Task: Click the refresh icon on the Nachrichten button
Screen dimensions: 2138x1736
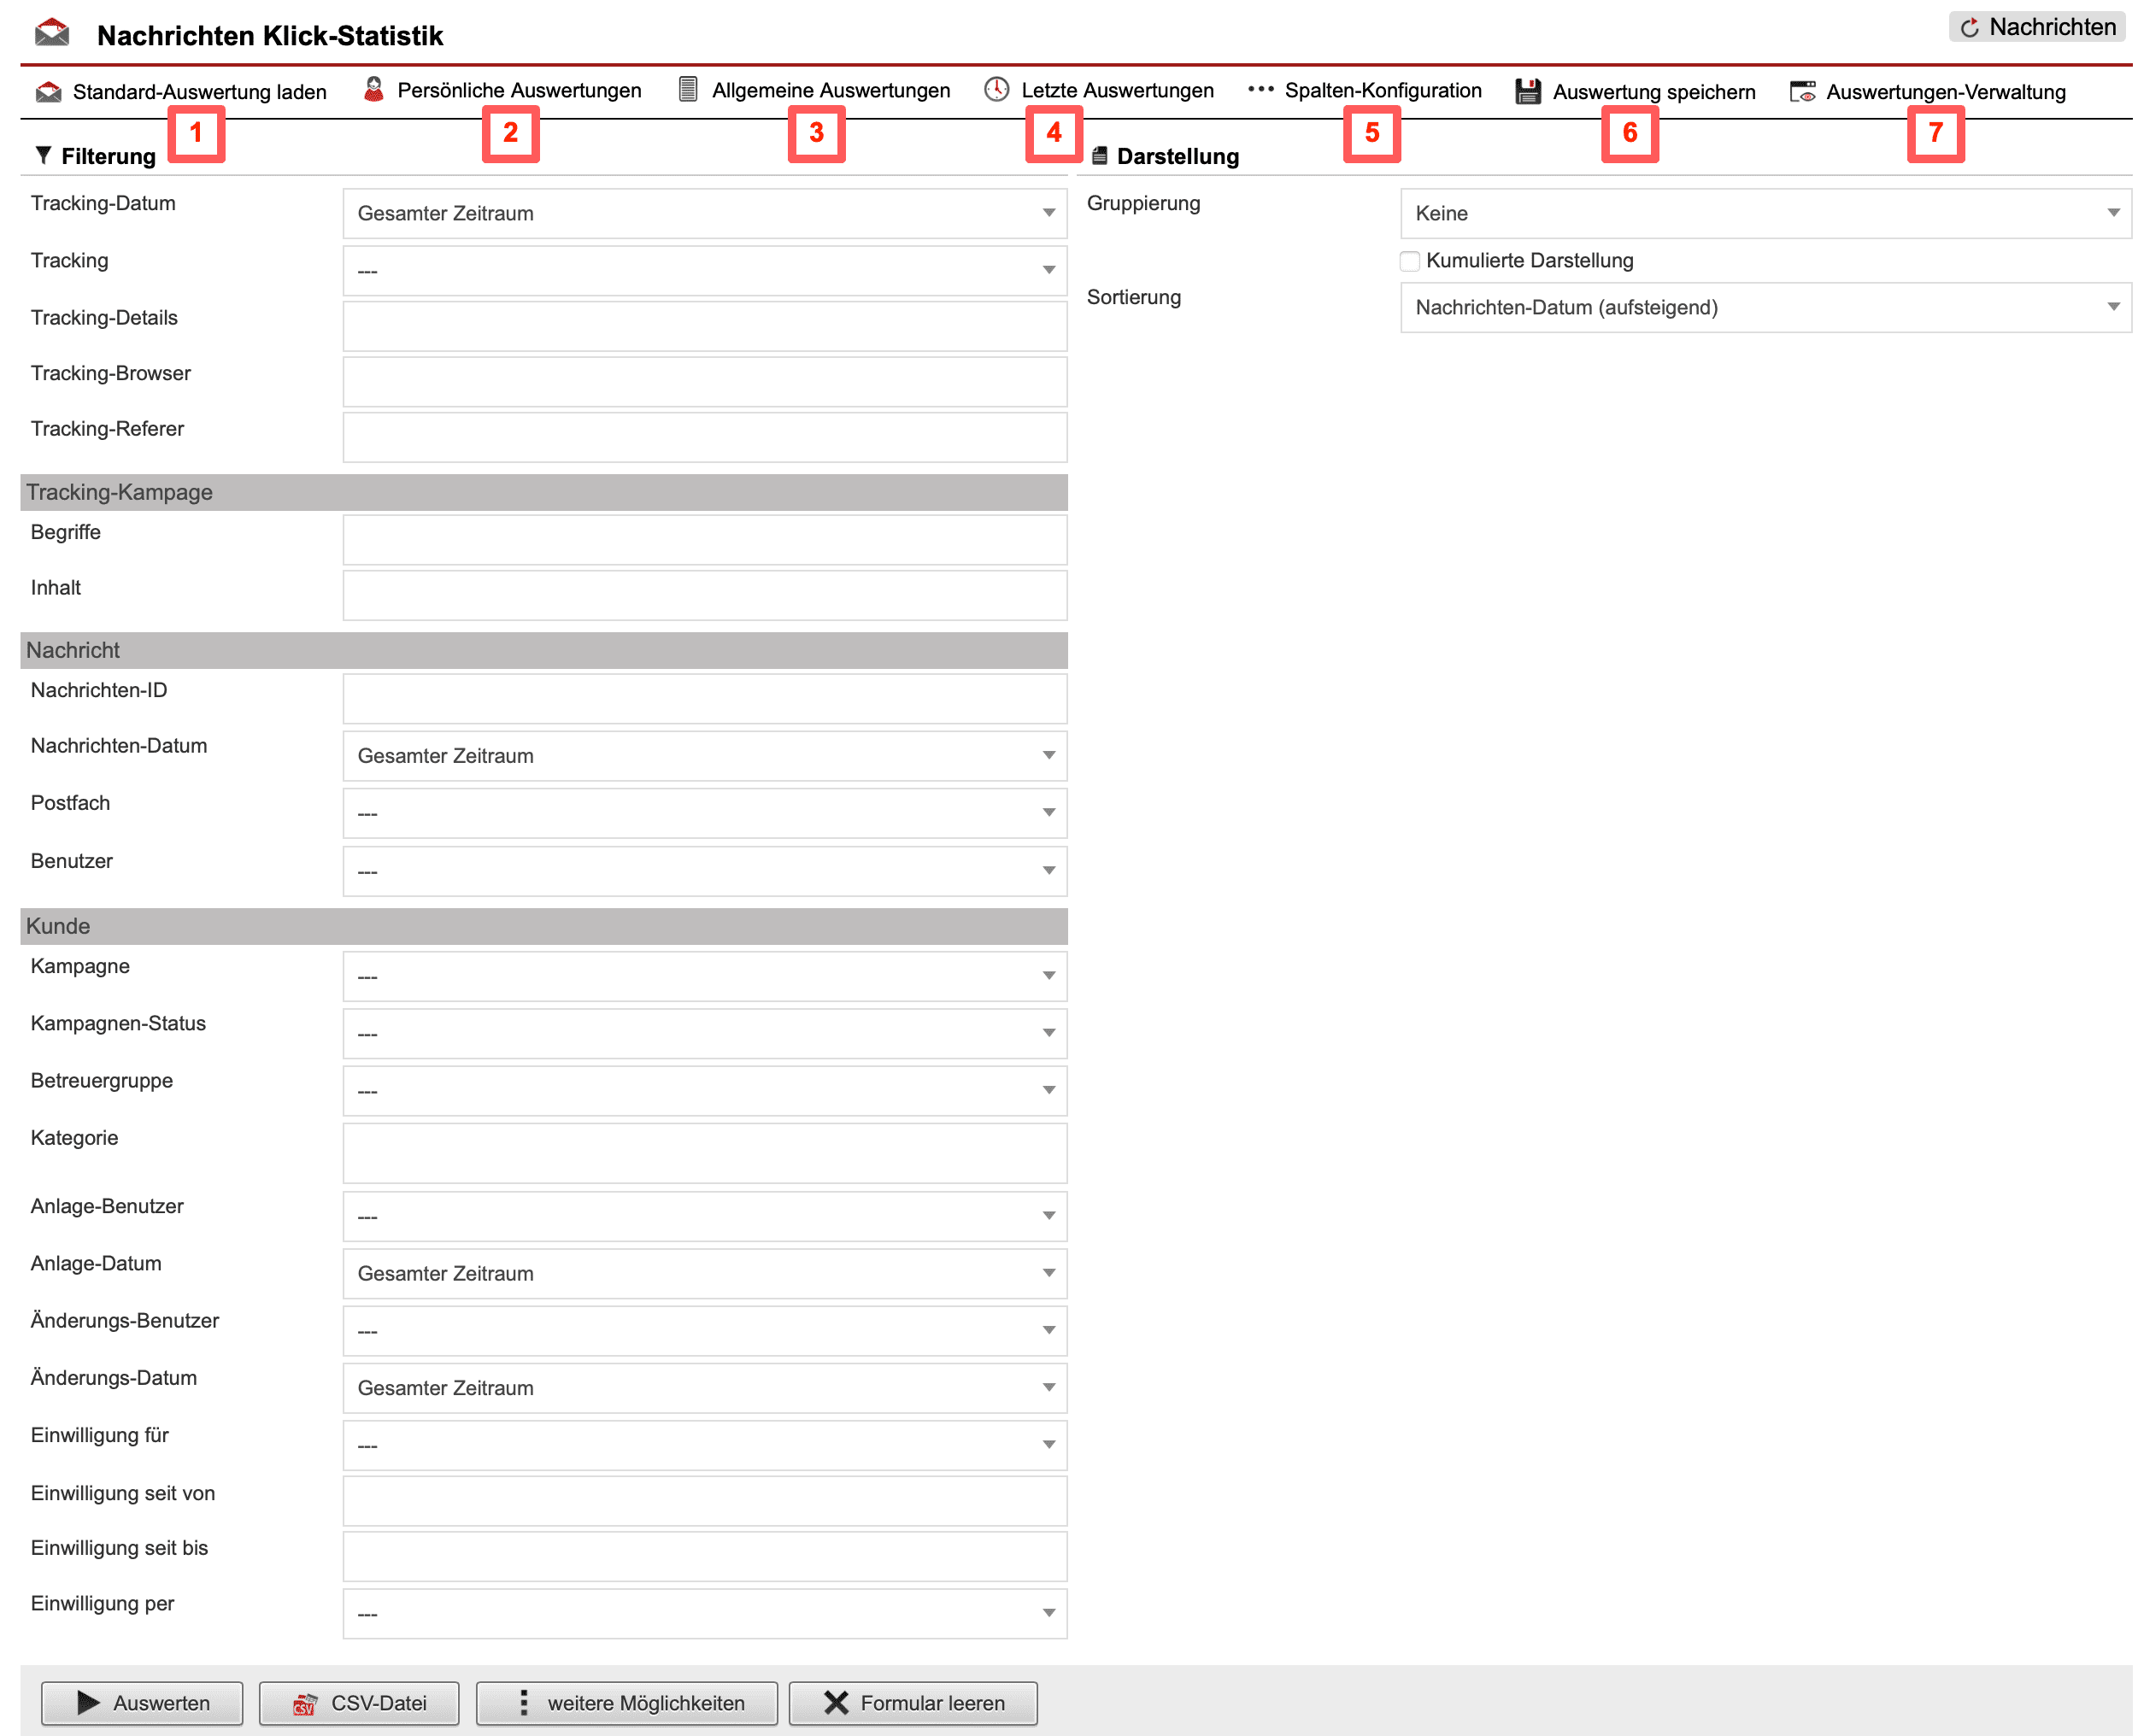Action: 1969,28
